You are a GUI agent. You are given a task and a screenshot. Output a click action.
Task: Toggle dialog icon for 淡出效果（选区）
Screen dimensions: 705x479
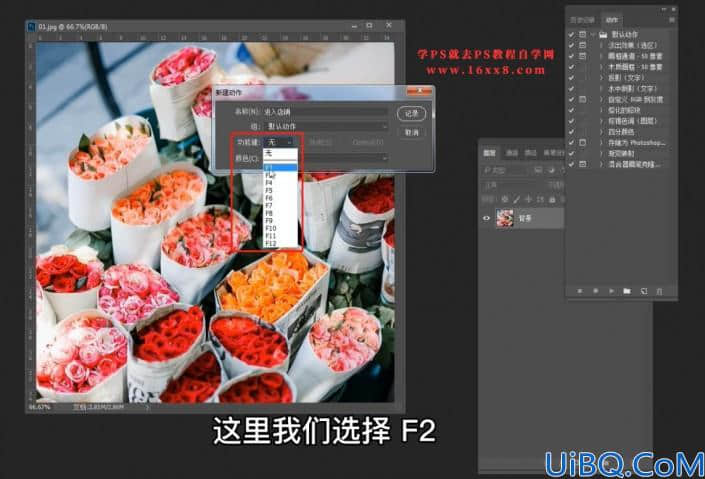click(583, 45)
